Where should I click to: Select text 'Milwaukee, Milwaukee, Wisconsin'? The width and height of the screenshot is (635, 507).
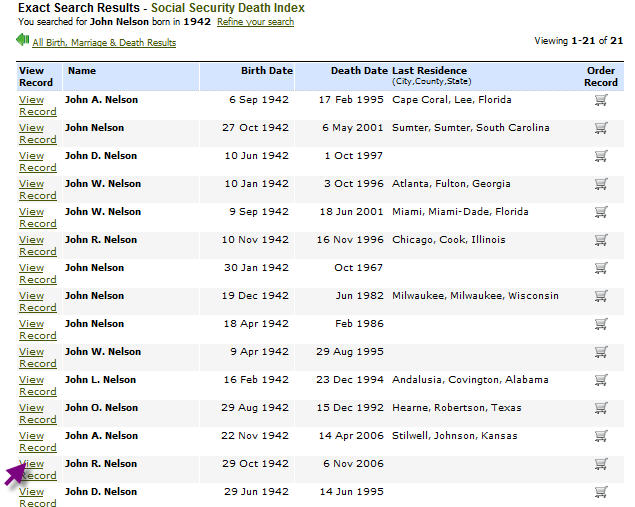tap(475, 296)
